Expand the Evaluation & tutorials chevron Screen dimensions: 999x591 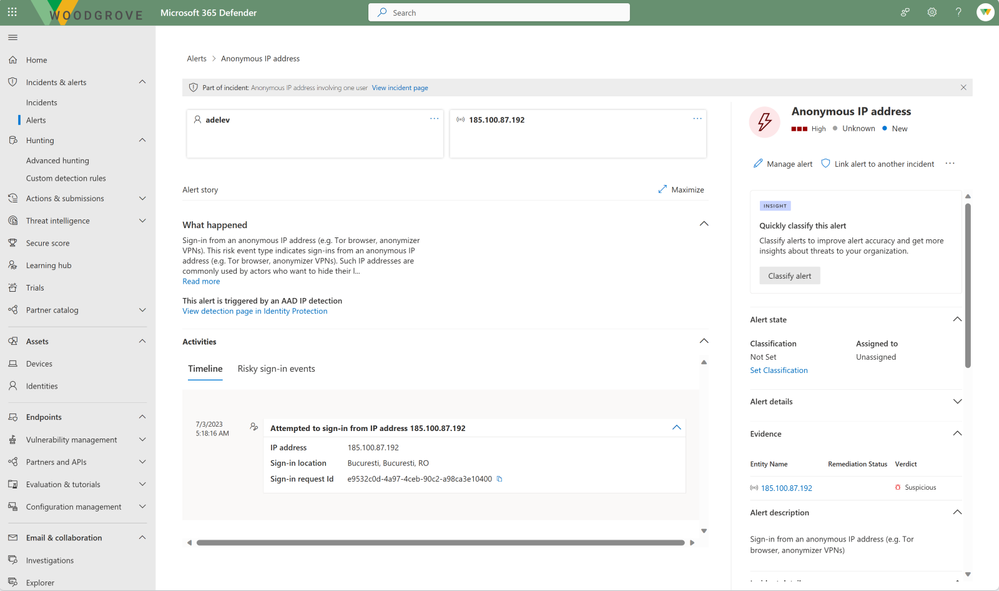tap(142, 484)
